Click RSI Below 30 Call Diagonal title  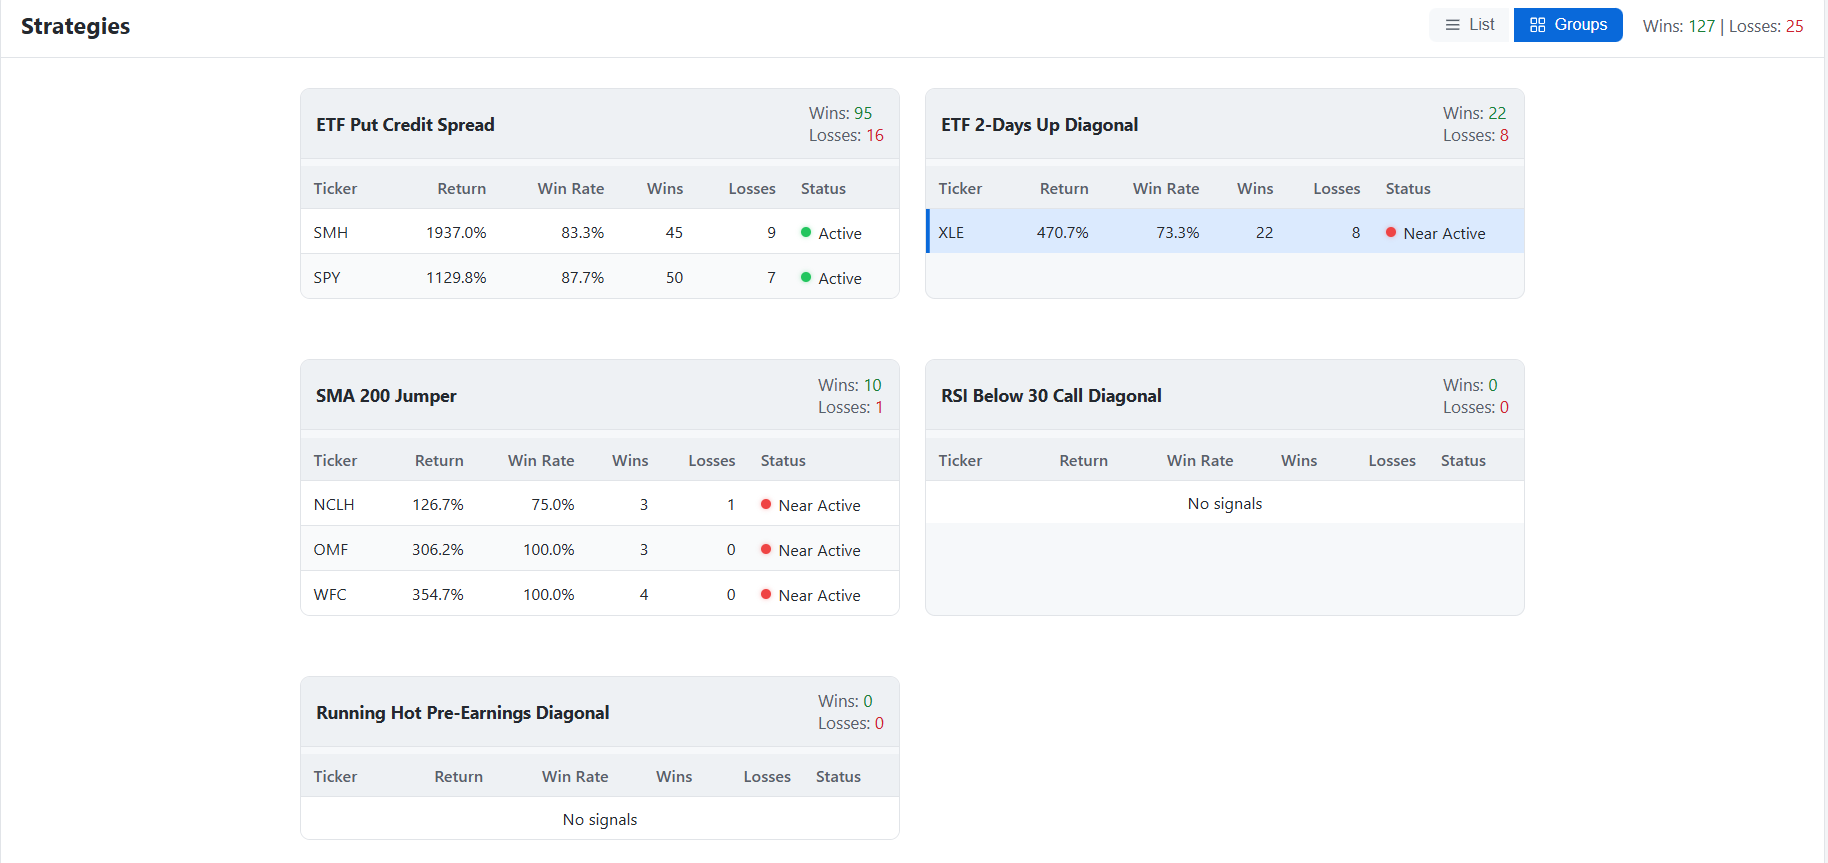(x=1051, y=396)
